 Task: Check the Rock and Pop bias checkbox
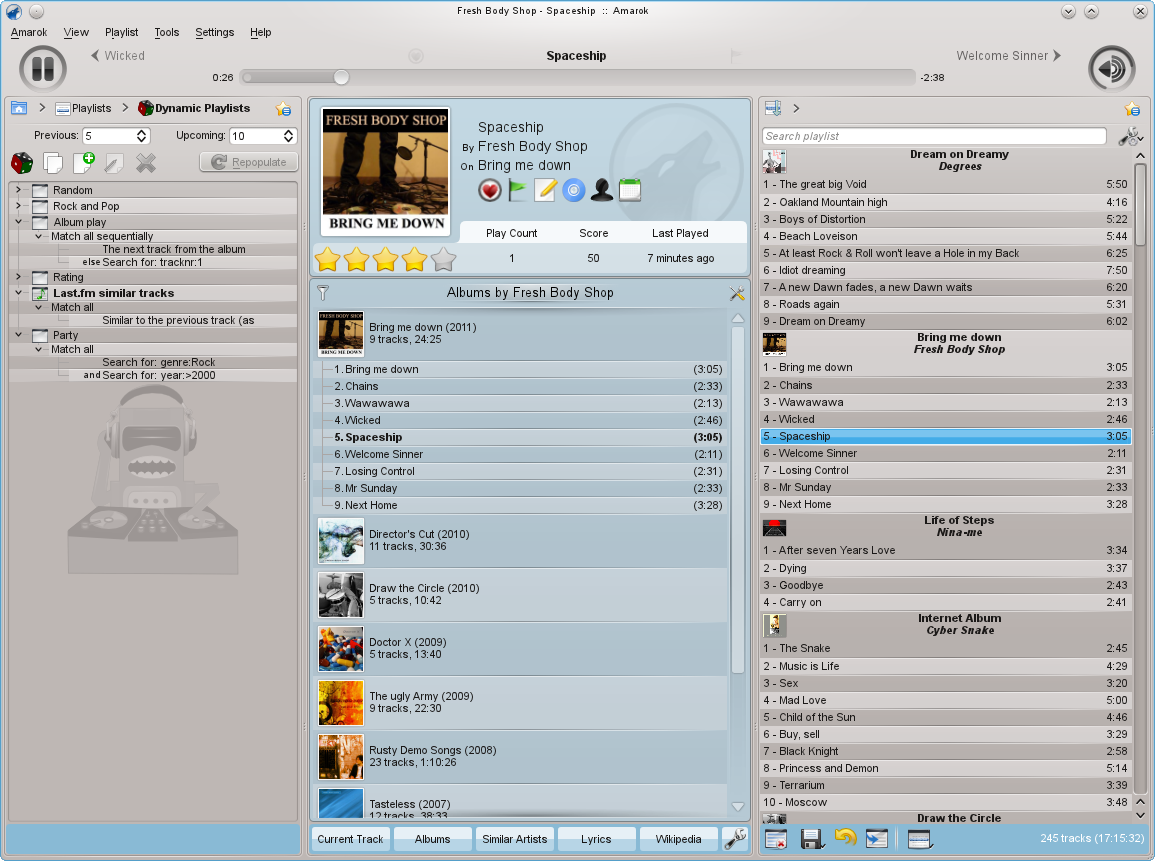tap(38, 205)
